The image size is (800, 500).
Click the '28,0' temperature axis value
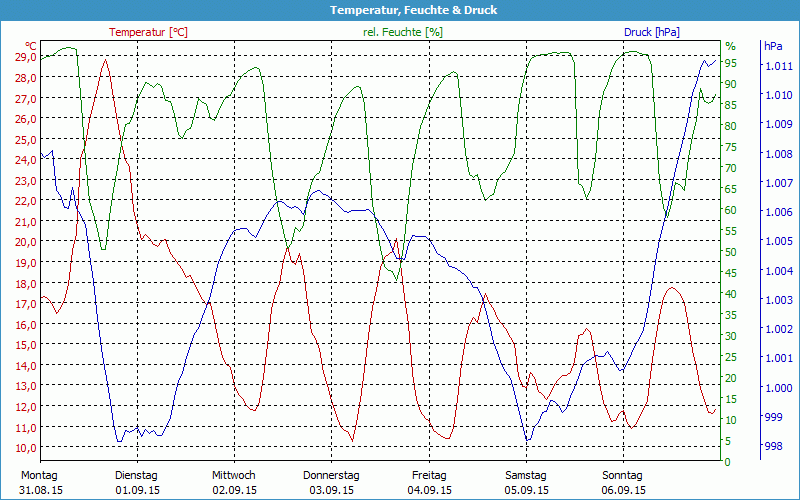coord(26,78)
